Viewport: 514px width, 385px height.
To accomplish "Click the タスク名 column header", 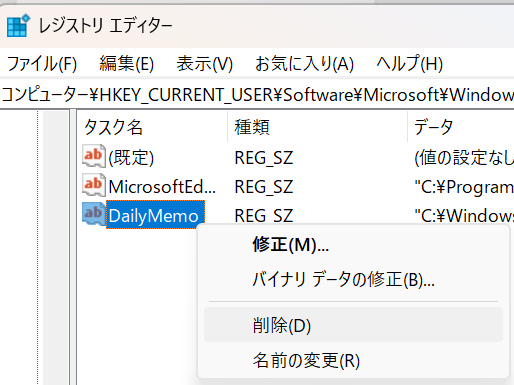I will coord(152,127).
